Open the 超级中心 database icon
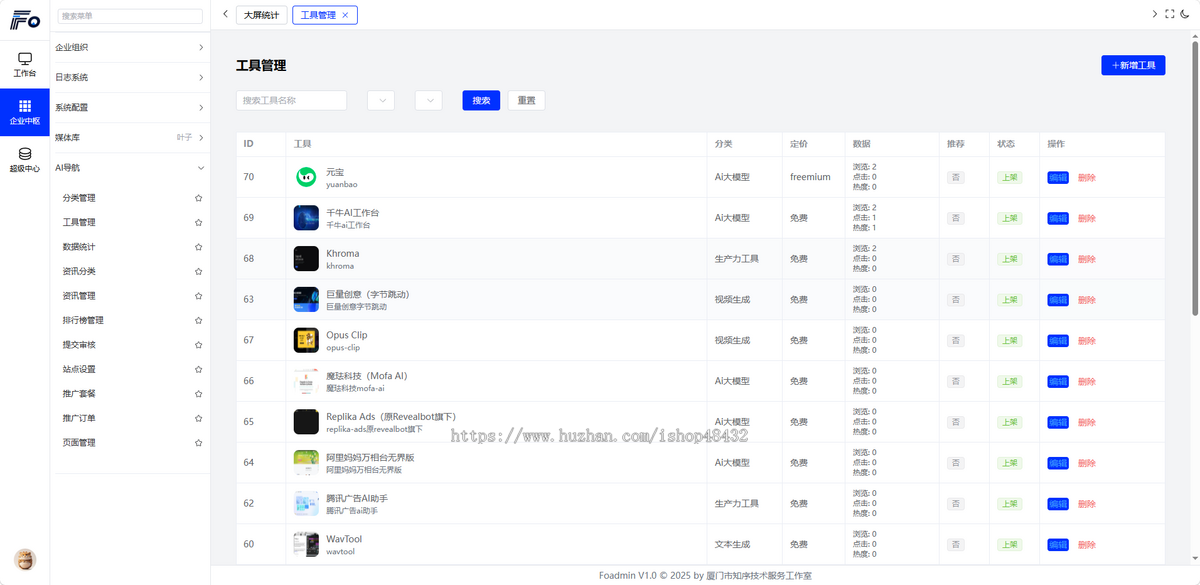This screenshot has width=1200, height=585. (x=25, y=160)
